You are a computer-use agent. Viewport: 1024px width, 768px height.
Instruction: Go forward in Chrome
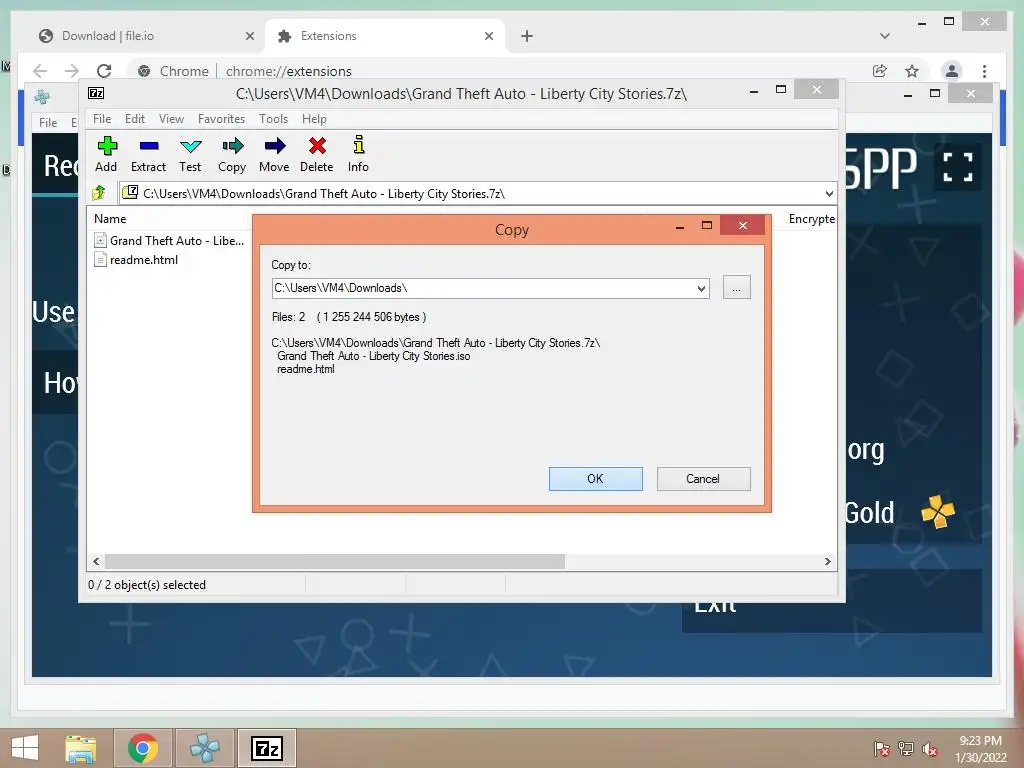pos(72,71)
